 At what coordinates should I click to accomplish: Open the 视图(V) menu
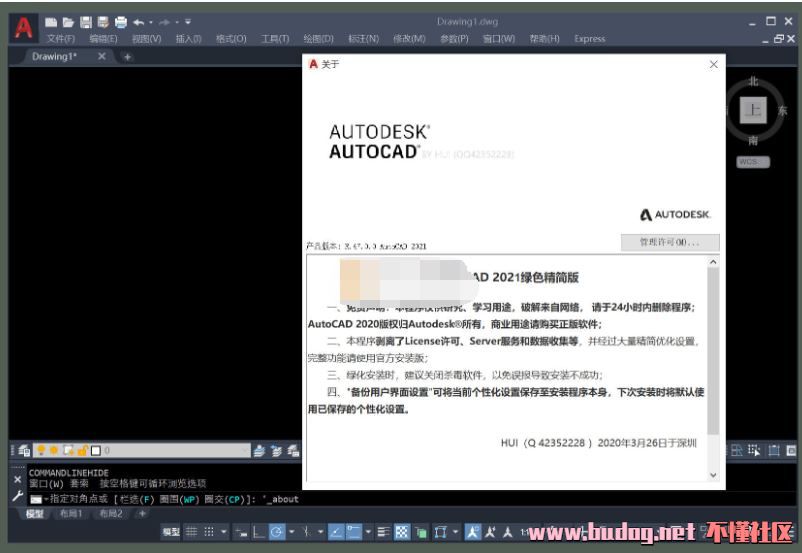click(146, 39)
